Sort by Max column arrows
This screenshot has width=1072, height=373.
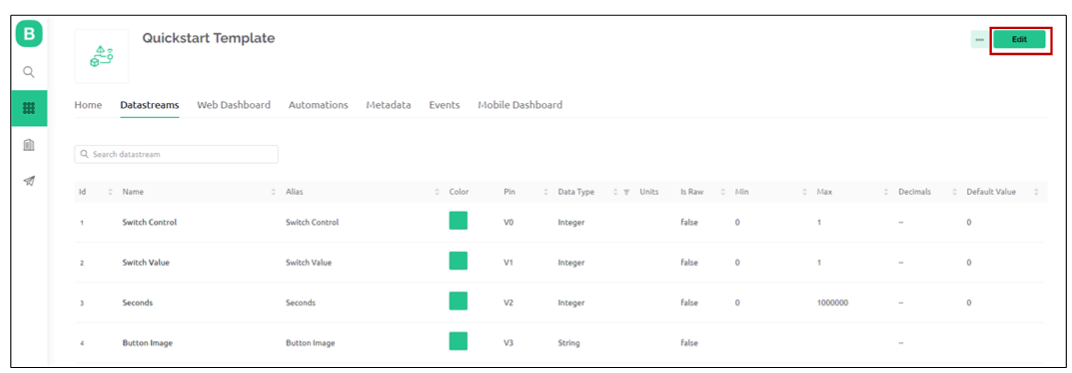[x=886, y=193]
